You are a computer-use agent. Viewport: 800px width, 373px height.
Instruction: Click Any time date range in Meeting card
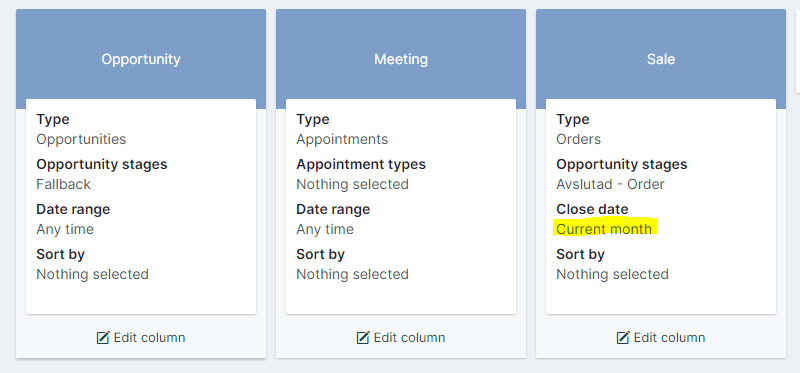pyautogui.click(x=325, y=230)
